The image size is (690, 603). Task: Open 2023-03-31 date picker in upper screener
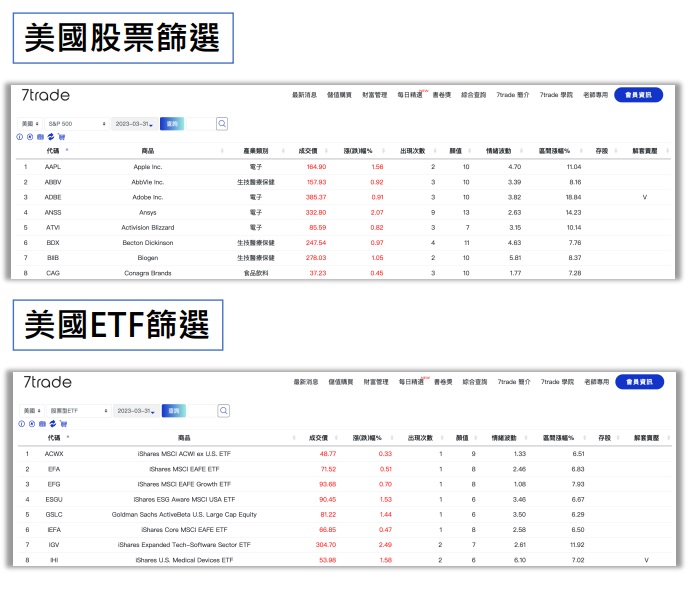[x=134, y=124]
